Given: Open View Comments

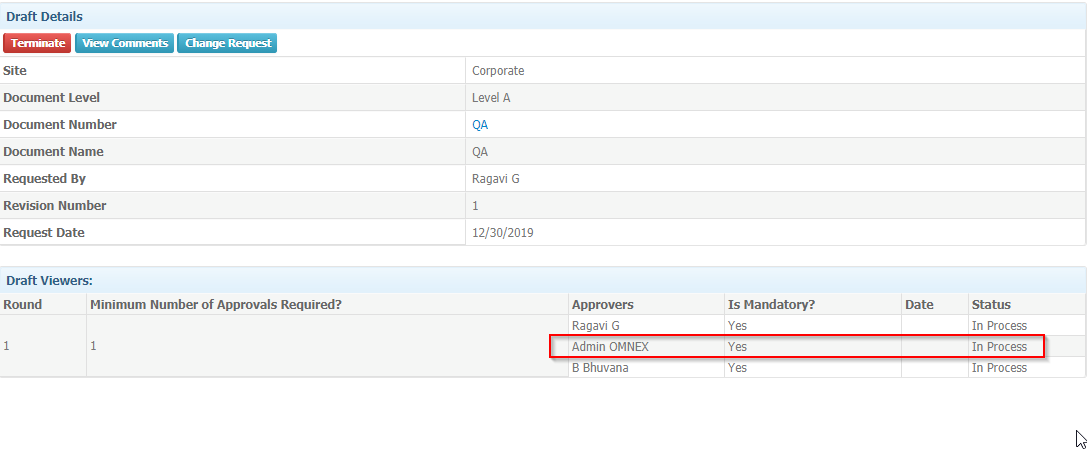Looking at the screenshot, I should [125, 43].
